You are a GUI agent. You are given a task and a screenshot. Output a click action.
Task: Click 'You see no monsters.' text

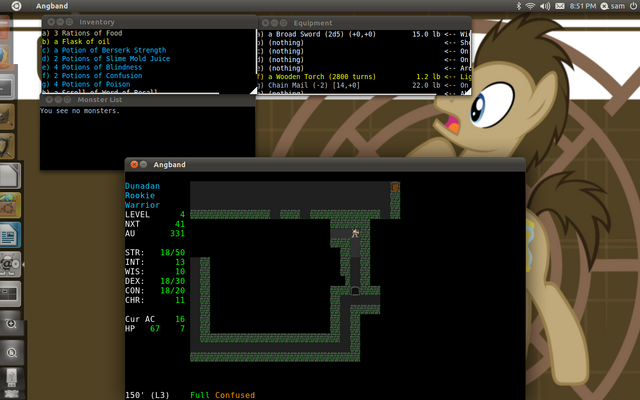coord(80,111)
